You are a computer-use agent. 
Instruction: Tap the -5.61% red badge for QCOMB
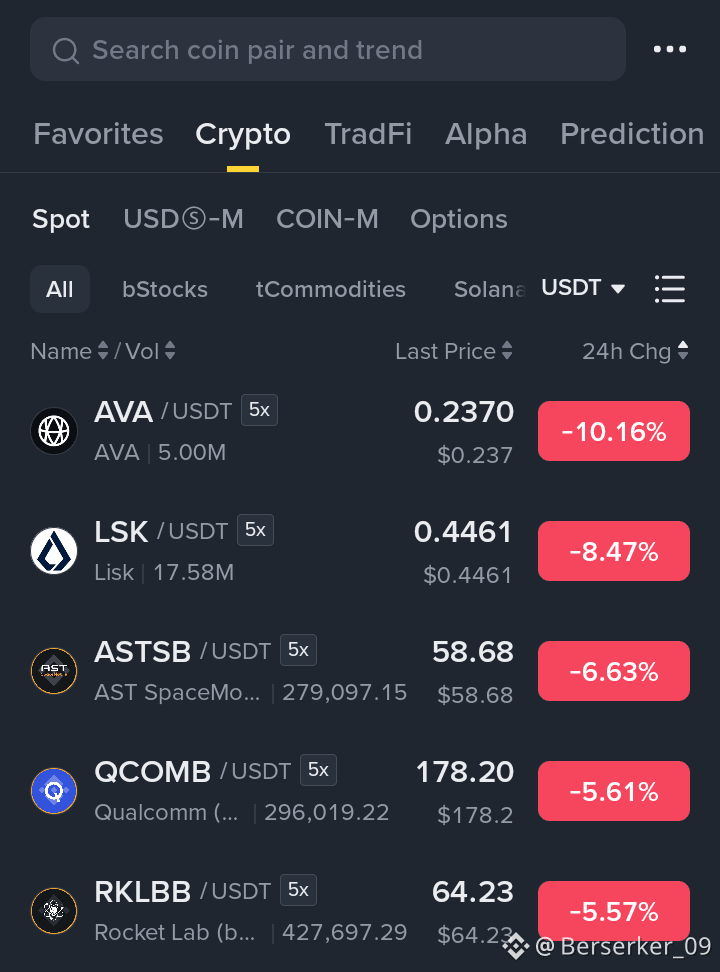(x=614, y=791)
